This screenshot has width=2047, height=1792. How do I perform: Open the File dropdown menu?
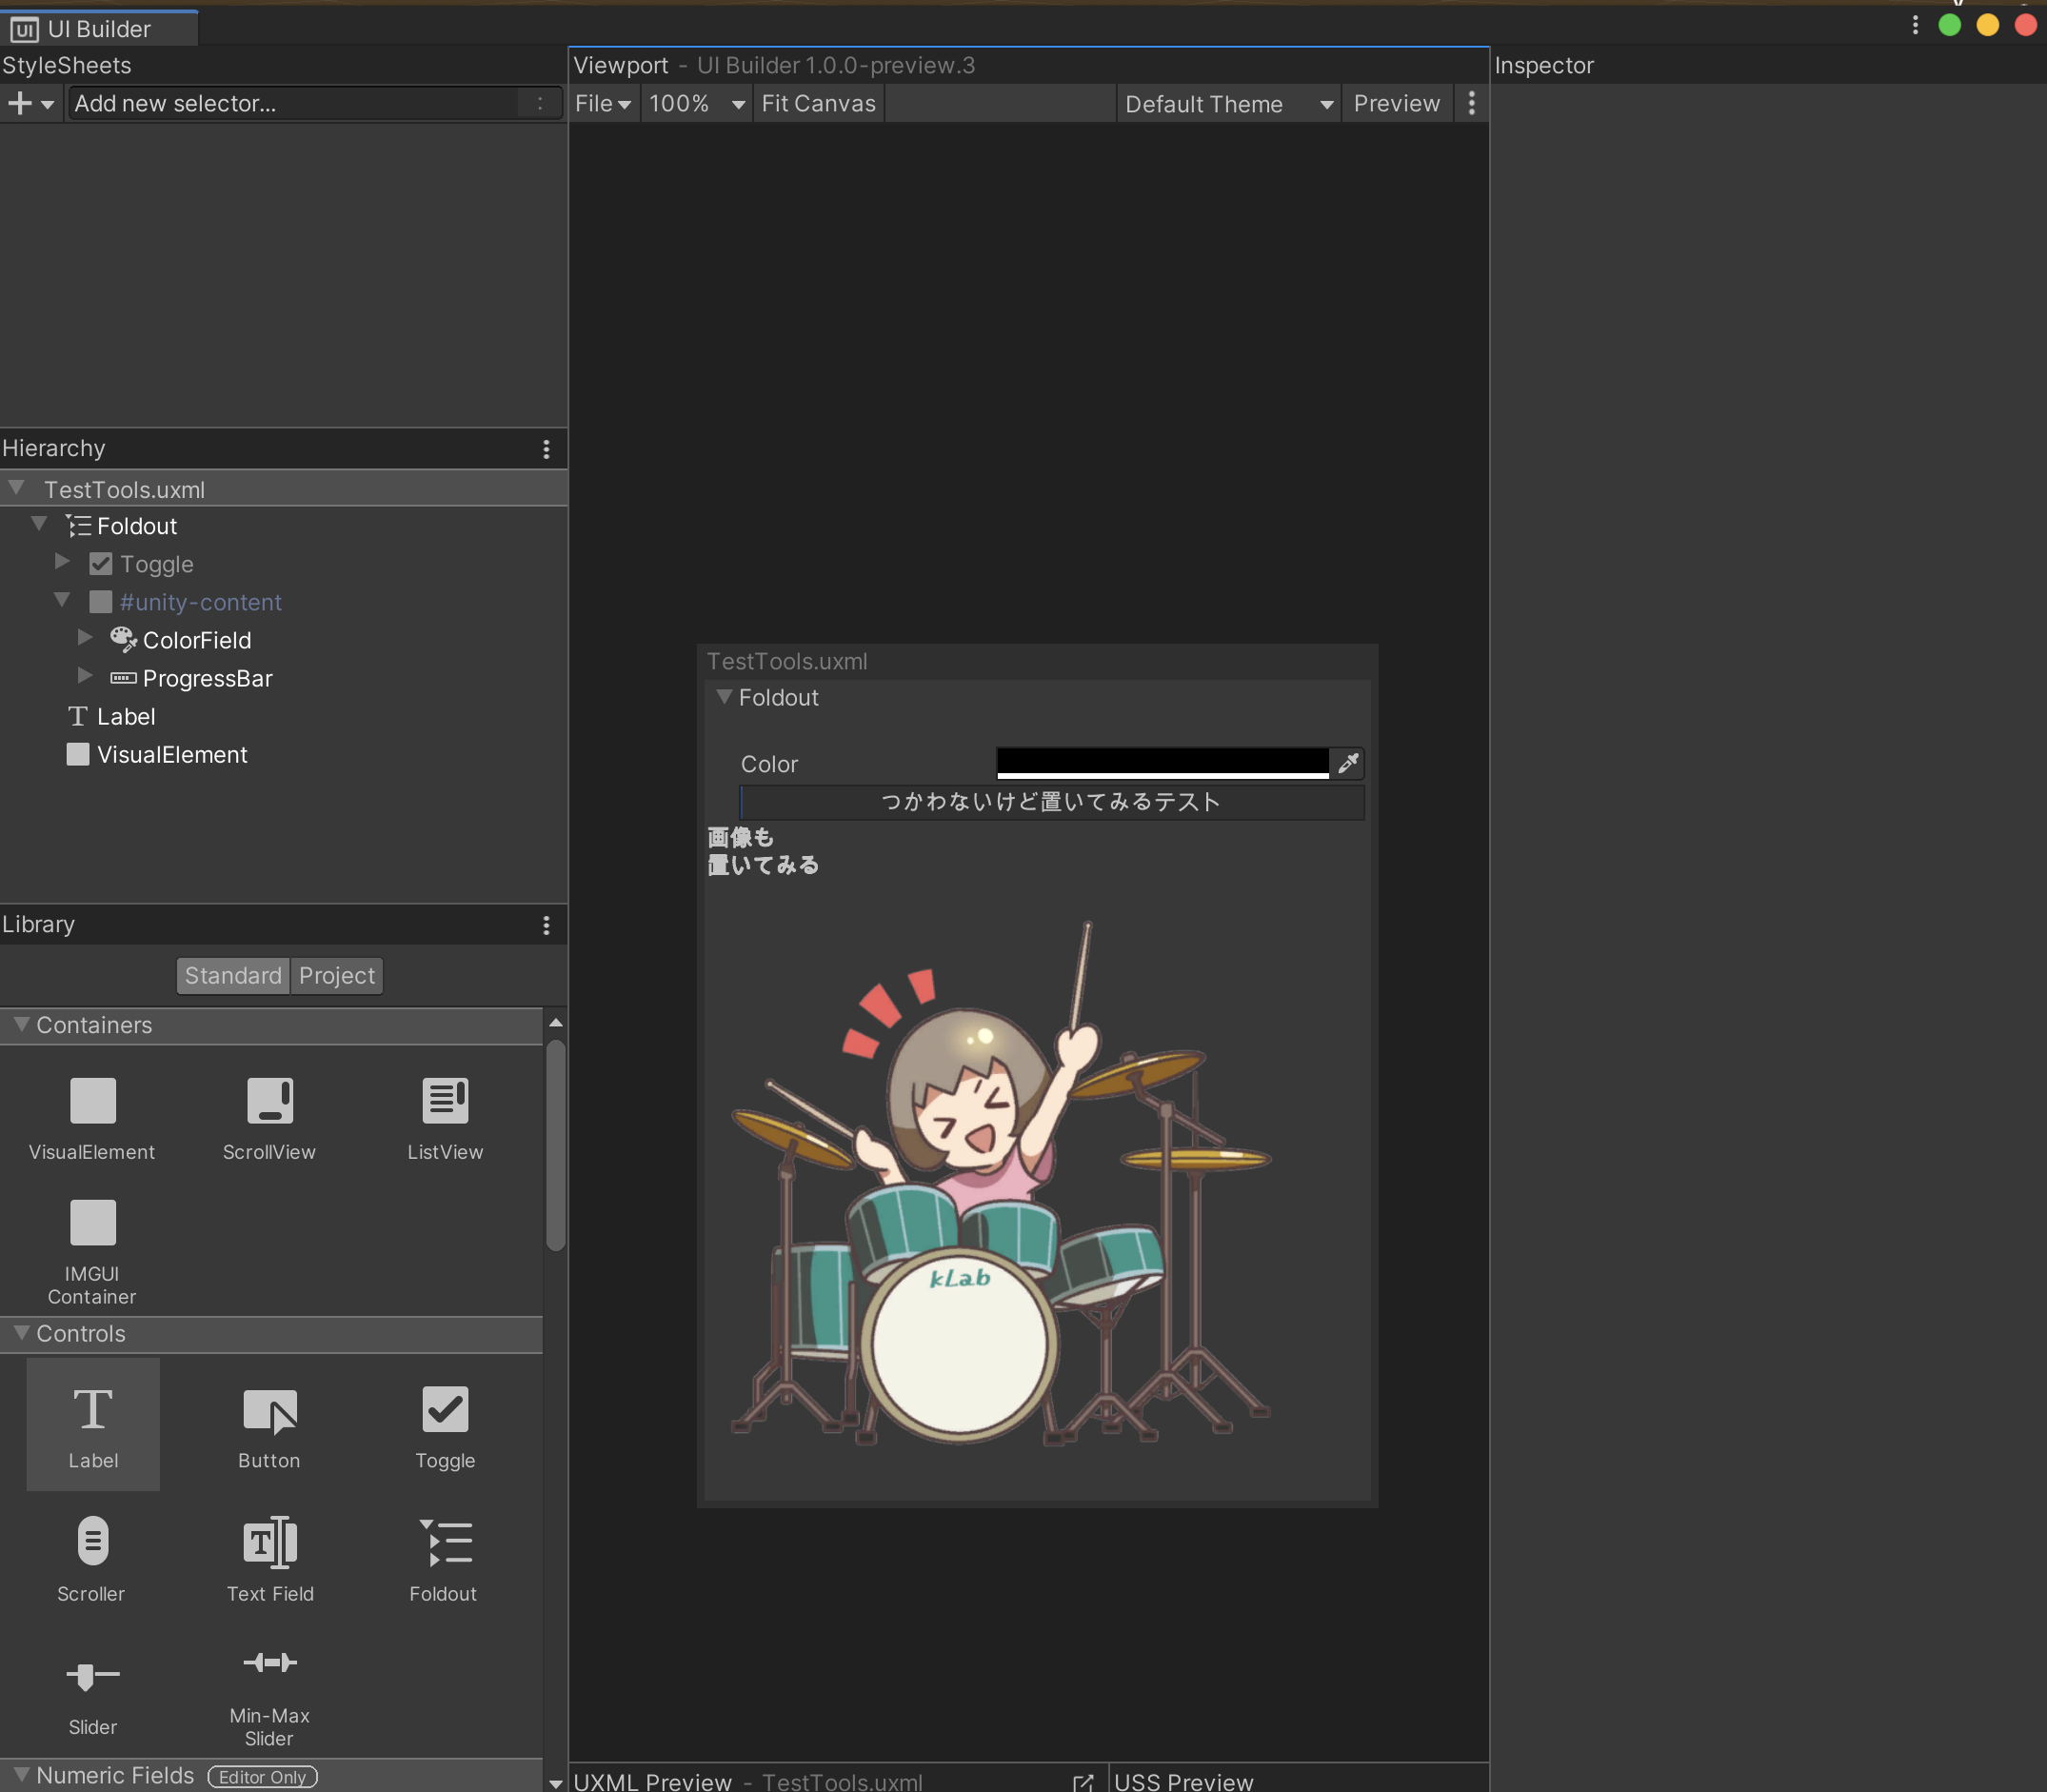coord(603,104)
